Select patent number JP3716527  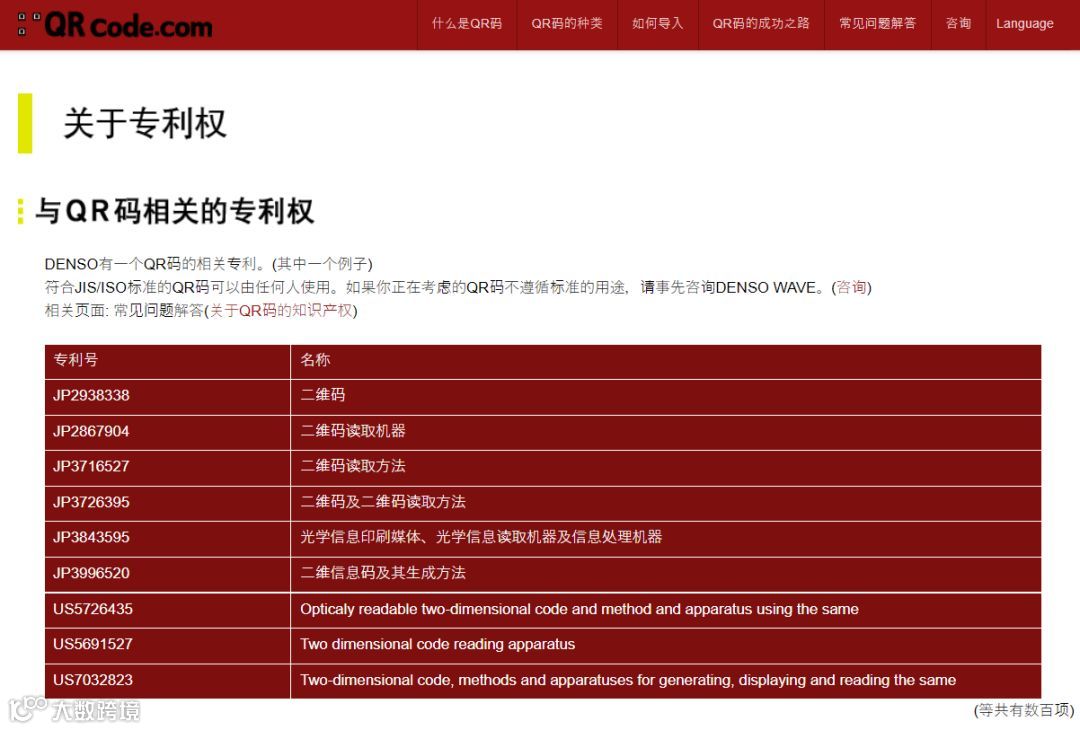[x=91, y=466]
